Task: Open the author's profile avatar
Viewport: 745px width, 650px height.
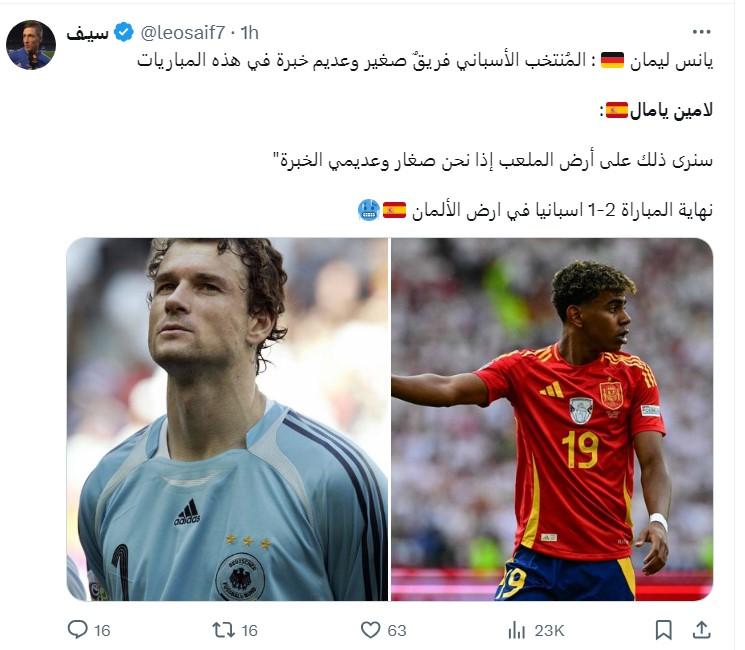Action: click(x=31, y=45)
